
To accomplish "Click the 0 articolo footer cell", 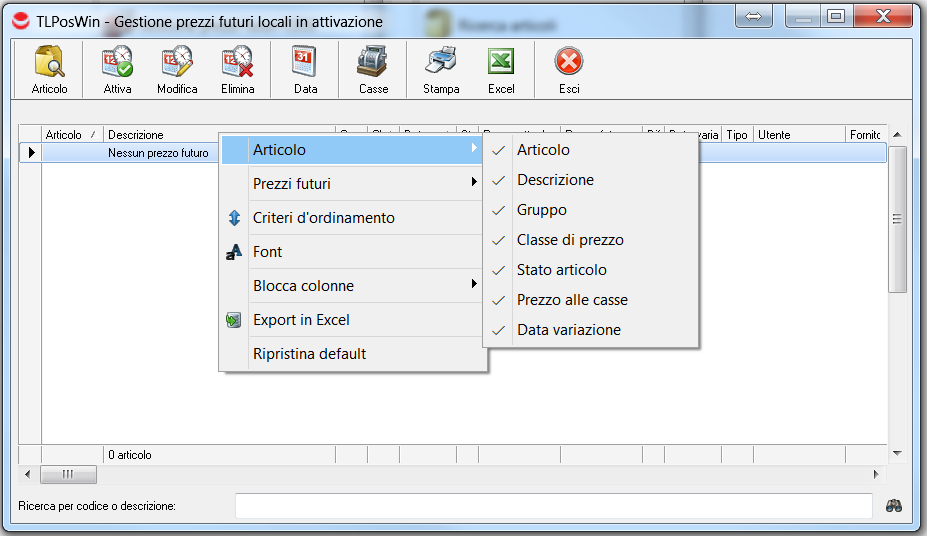I will pyautogui.click(x=219, y=455).
